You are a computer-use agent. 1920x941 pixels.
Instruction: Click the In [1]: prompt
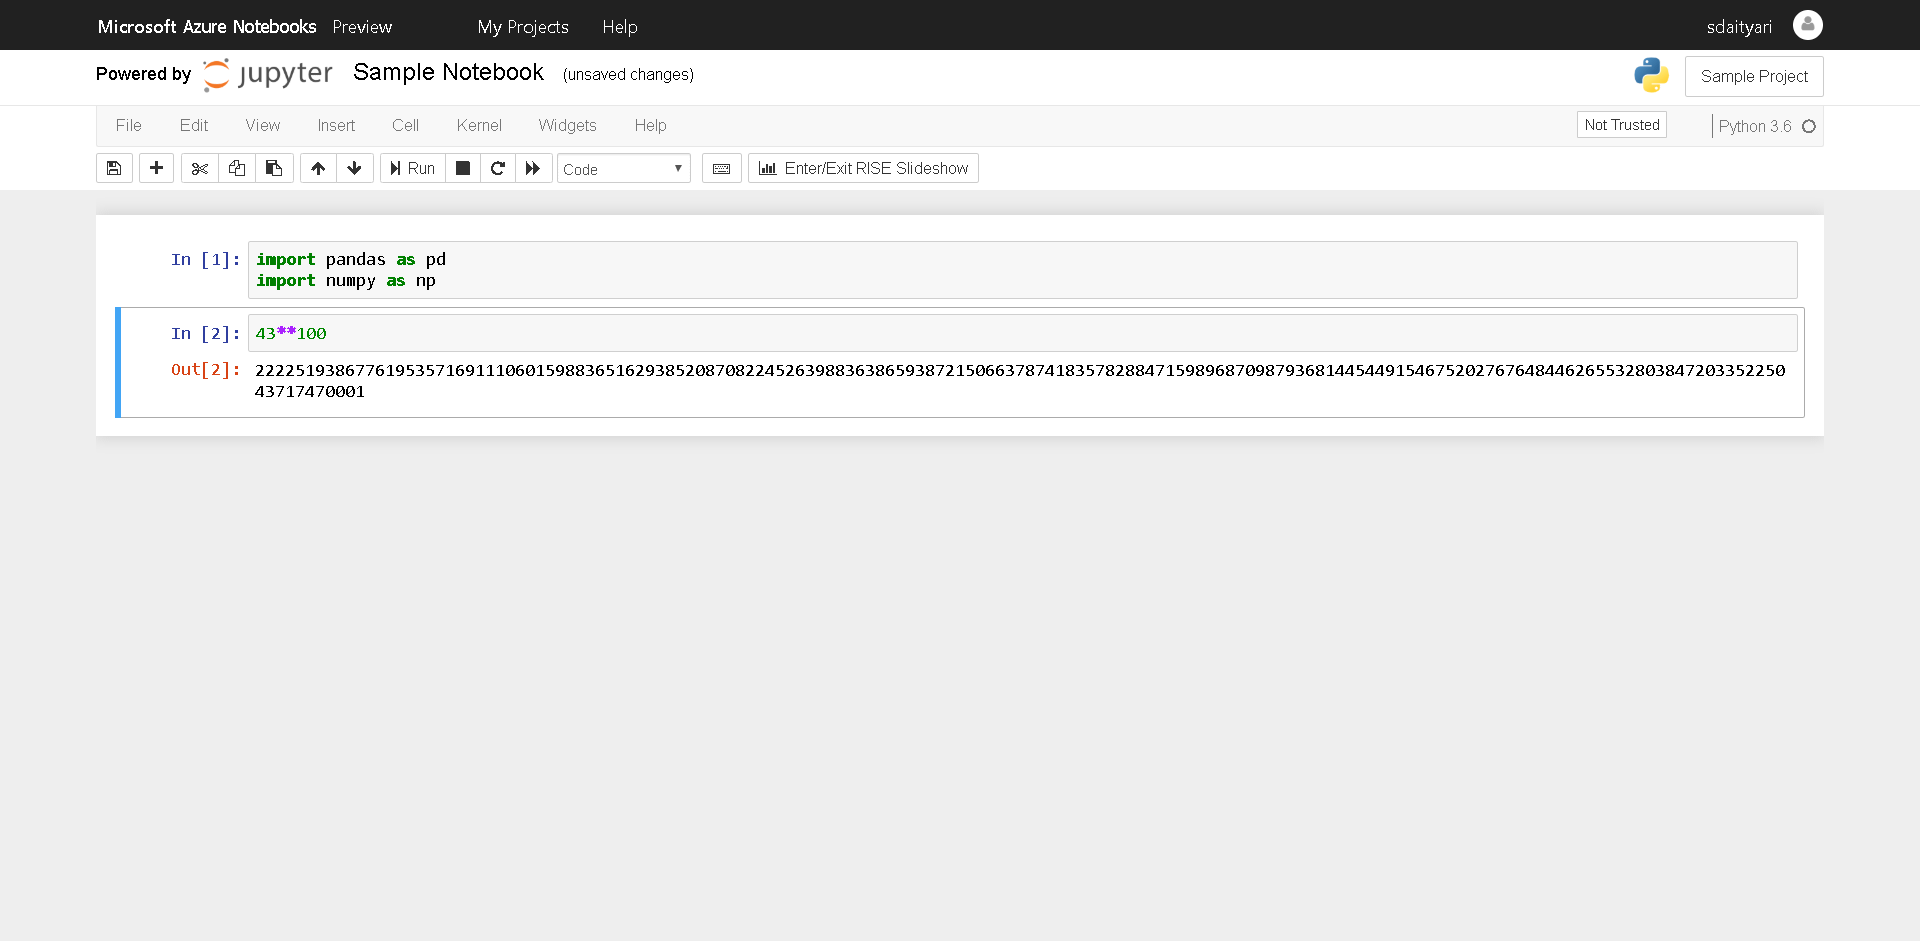click(206, 260)
